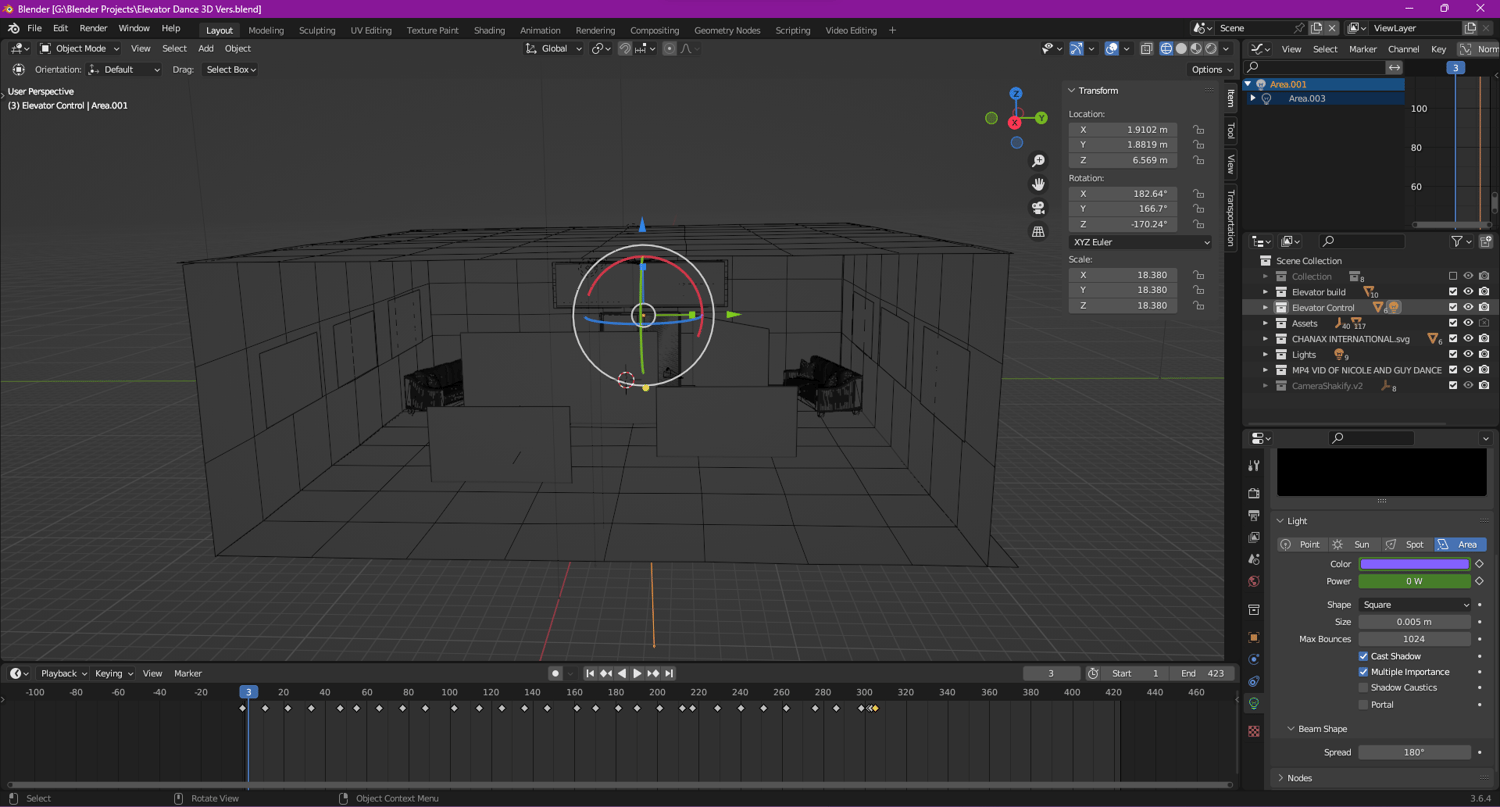Click the zoom magnifier viewport icon
1500x807 pixels.
[x=1038, y=161]
